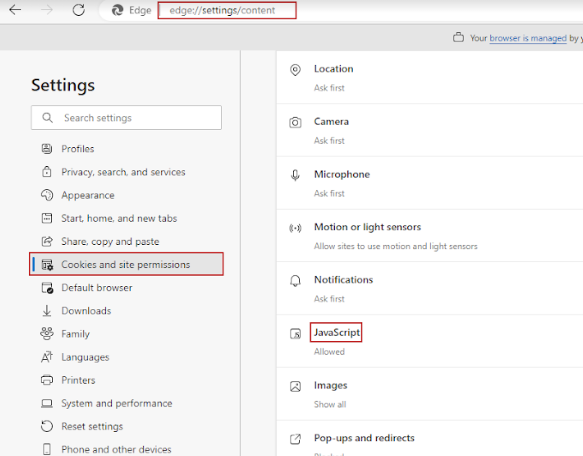
Task: Select Cookies and site permissions
Action: (126, 264)
